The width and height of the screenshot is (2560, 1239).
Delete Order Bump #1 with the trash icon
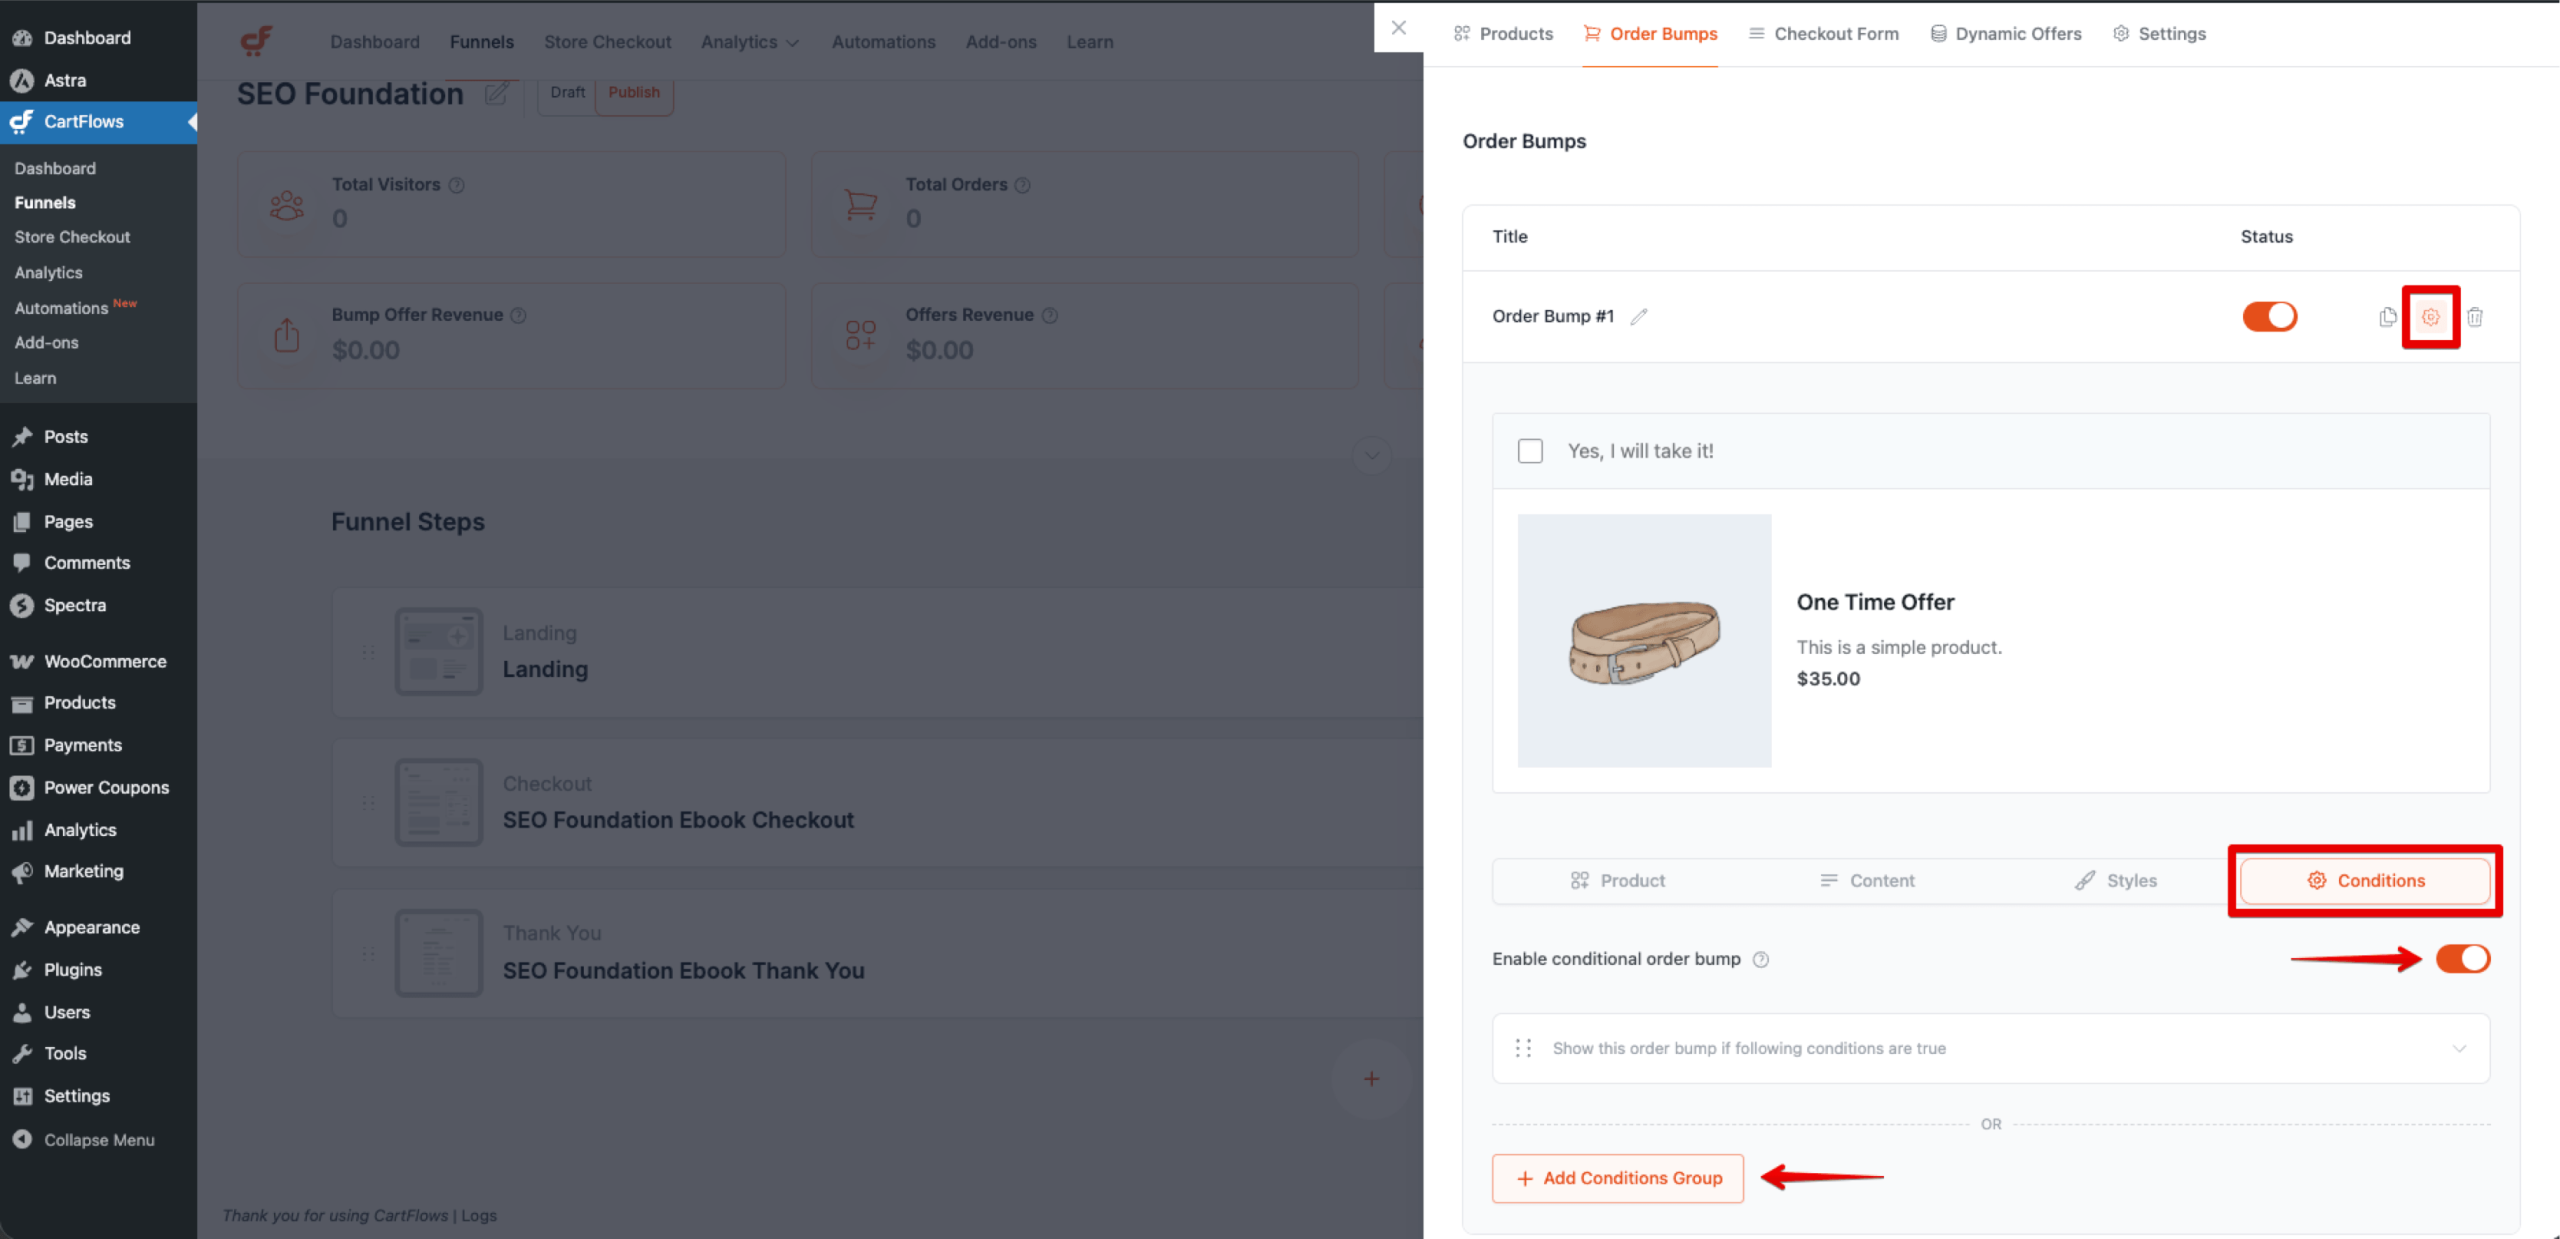coord(2475,317)
